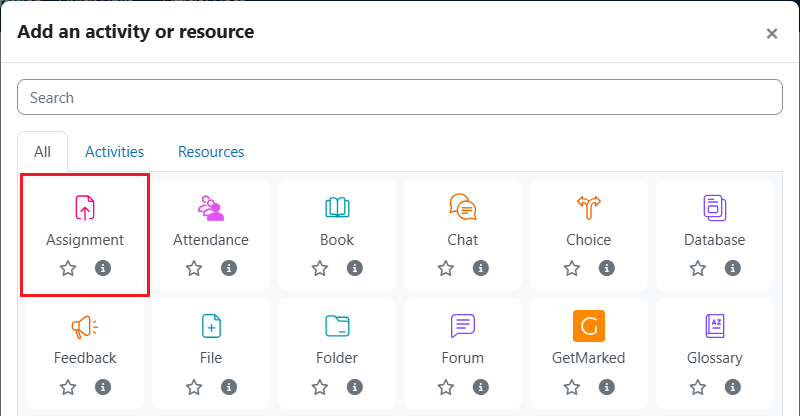Choose the Book resource icon
This screenshot has height=416, width=800.
coord(337,208)
